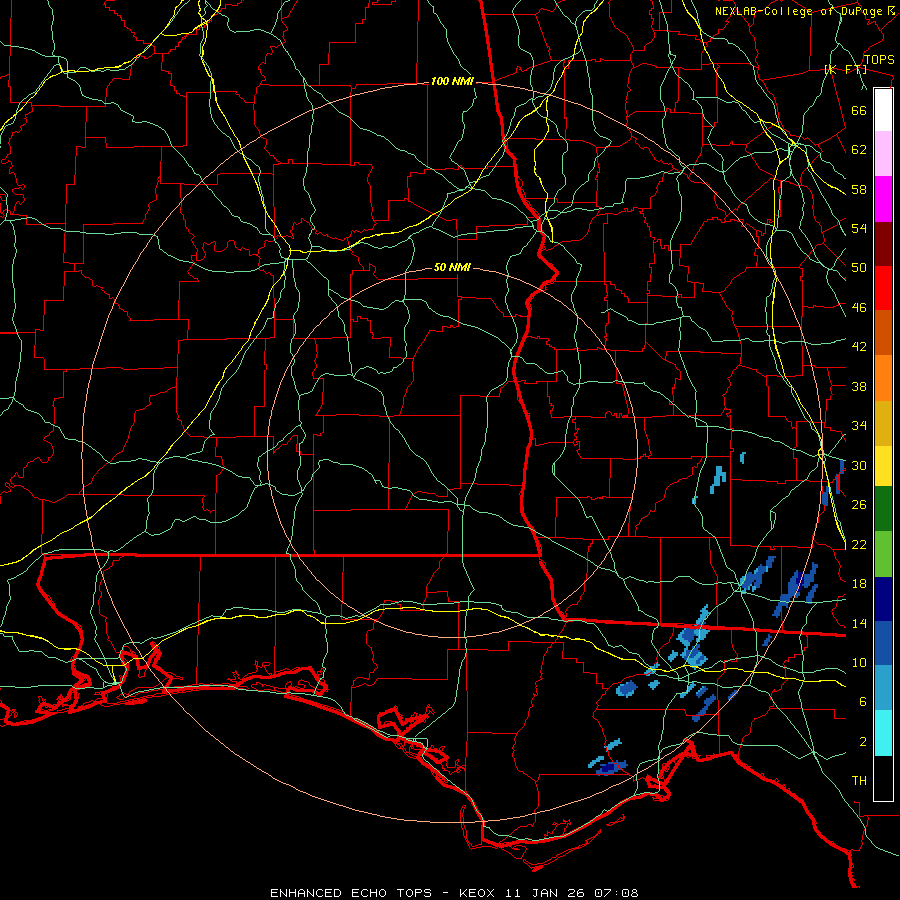Screen dimensions: 900x900
Task: Click the TH legend label
Action: (x=859, y=781)
